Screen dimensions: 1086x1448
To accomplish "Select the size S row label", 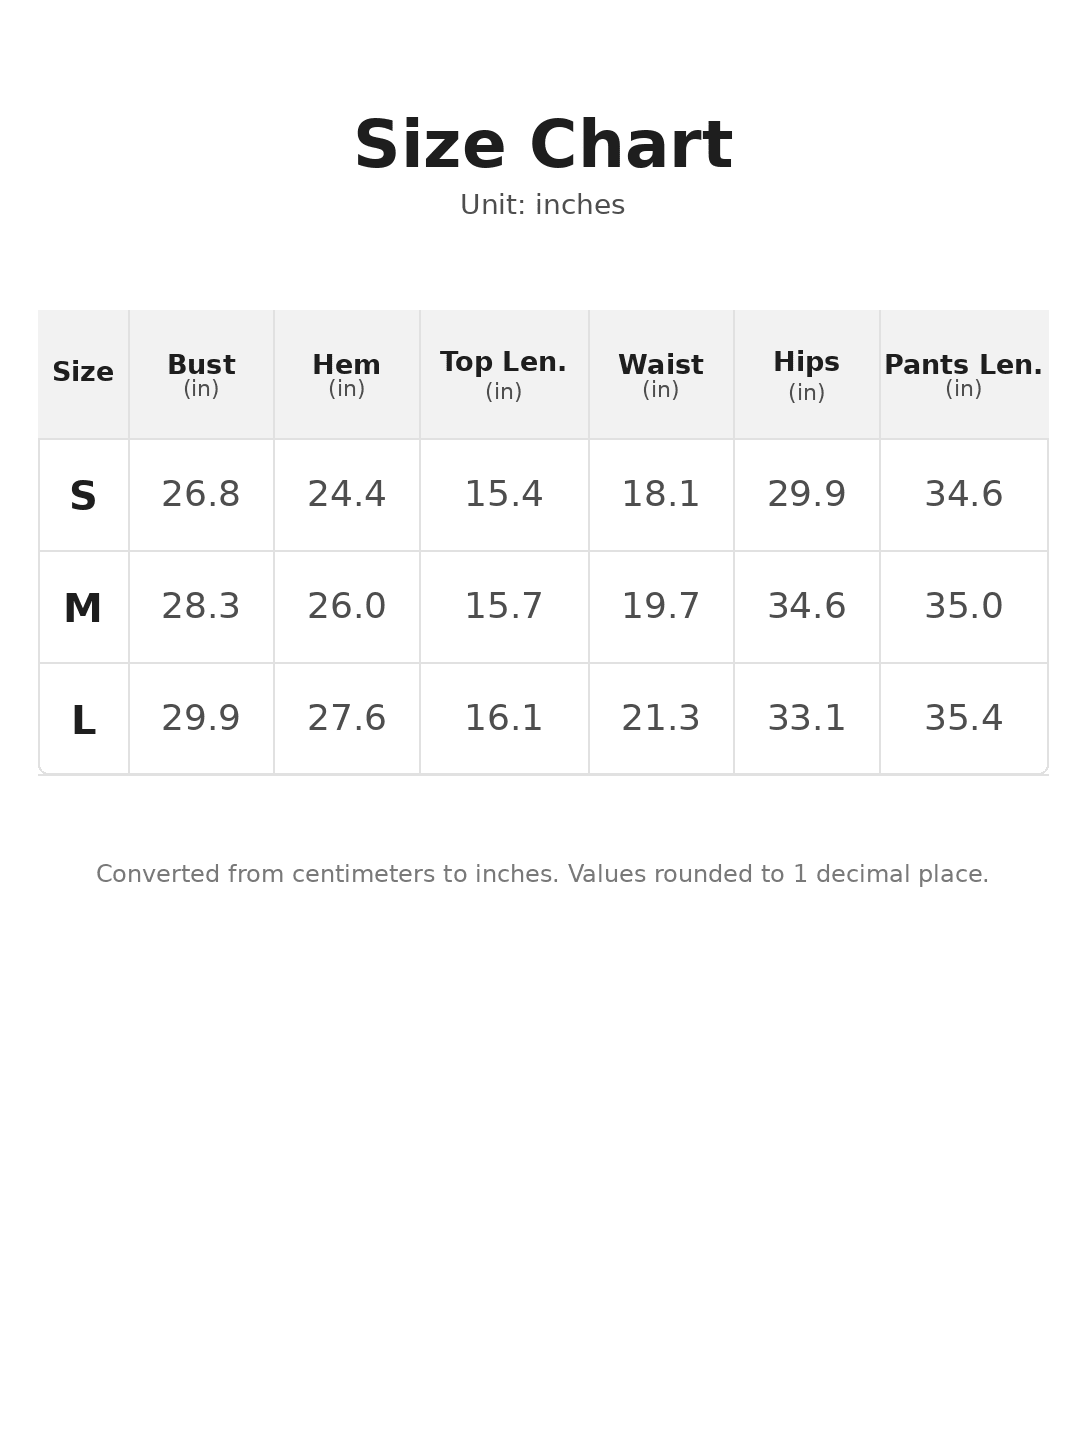I will point(83,497).
